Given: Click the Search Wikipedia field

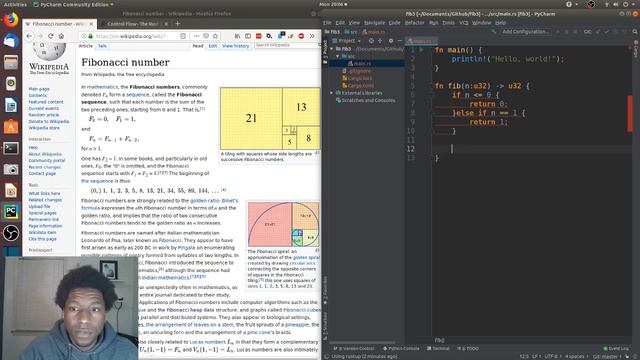Looking at the screenshot, I should [286, 45].
